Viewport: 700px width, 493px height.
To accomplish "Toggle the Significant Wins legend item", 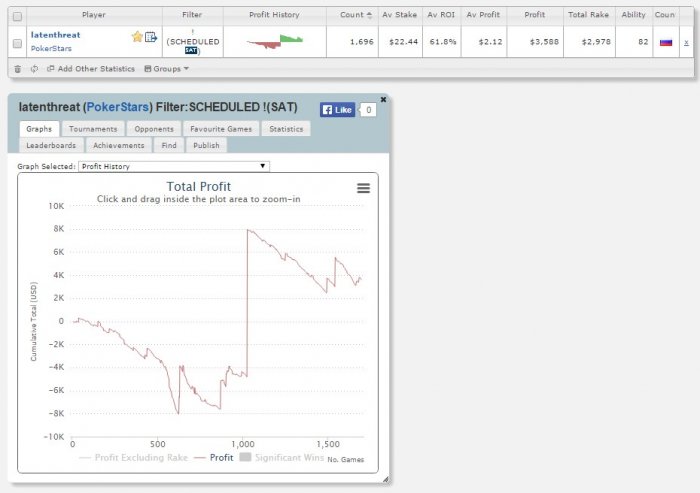I will (282, 458).
